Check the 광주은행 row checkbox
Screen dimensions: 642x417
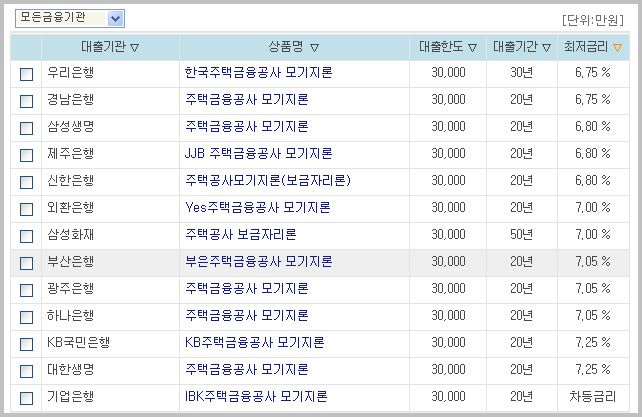point(27,290)
